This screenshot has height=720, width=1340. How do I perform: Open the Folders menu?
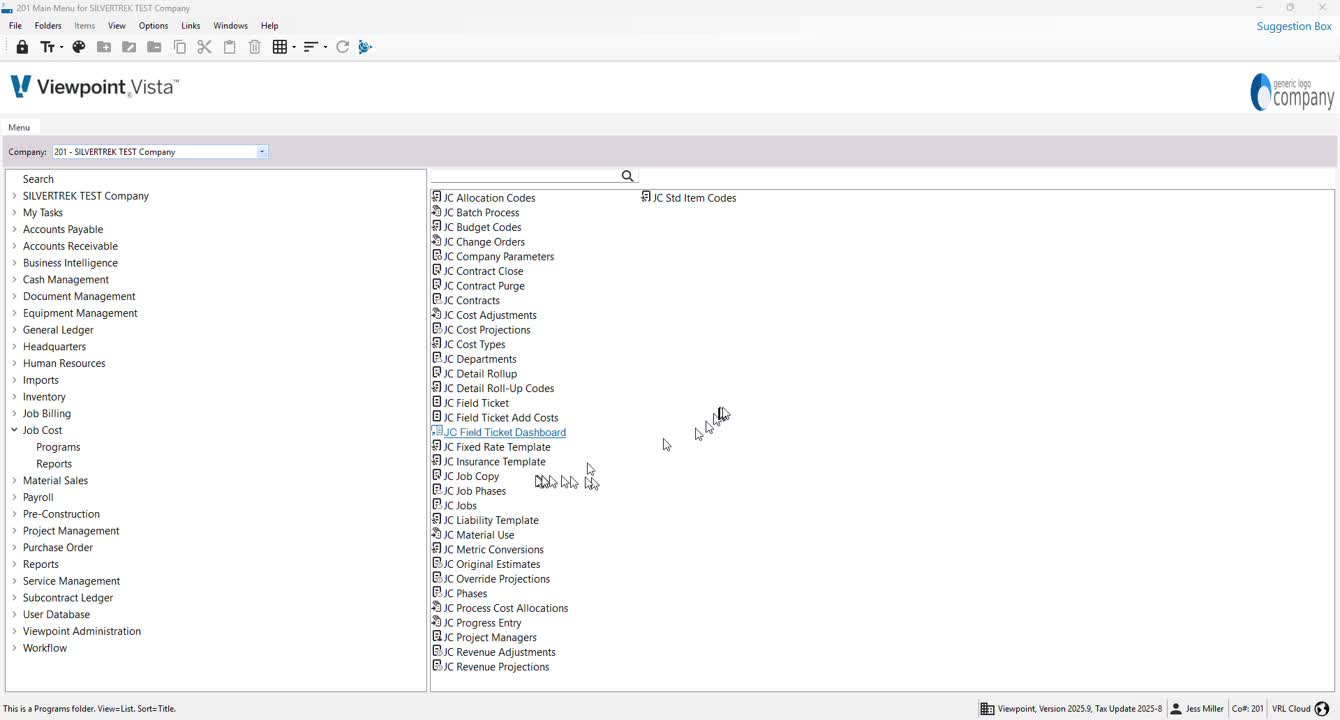click(48, 26)
